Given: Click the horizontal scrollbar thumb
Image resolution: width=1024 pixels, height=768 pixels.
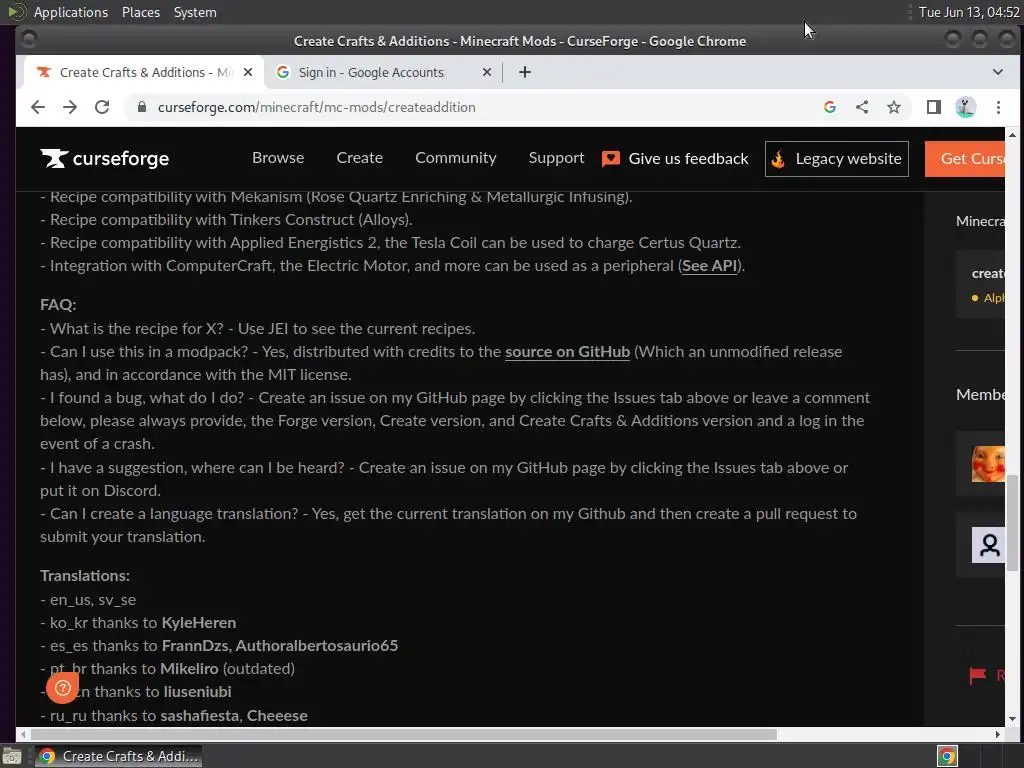Looking at the screenshot, I should [404, 734].
